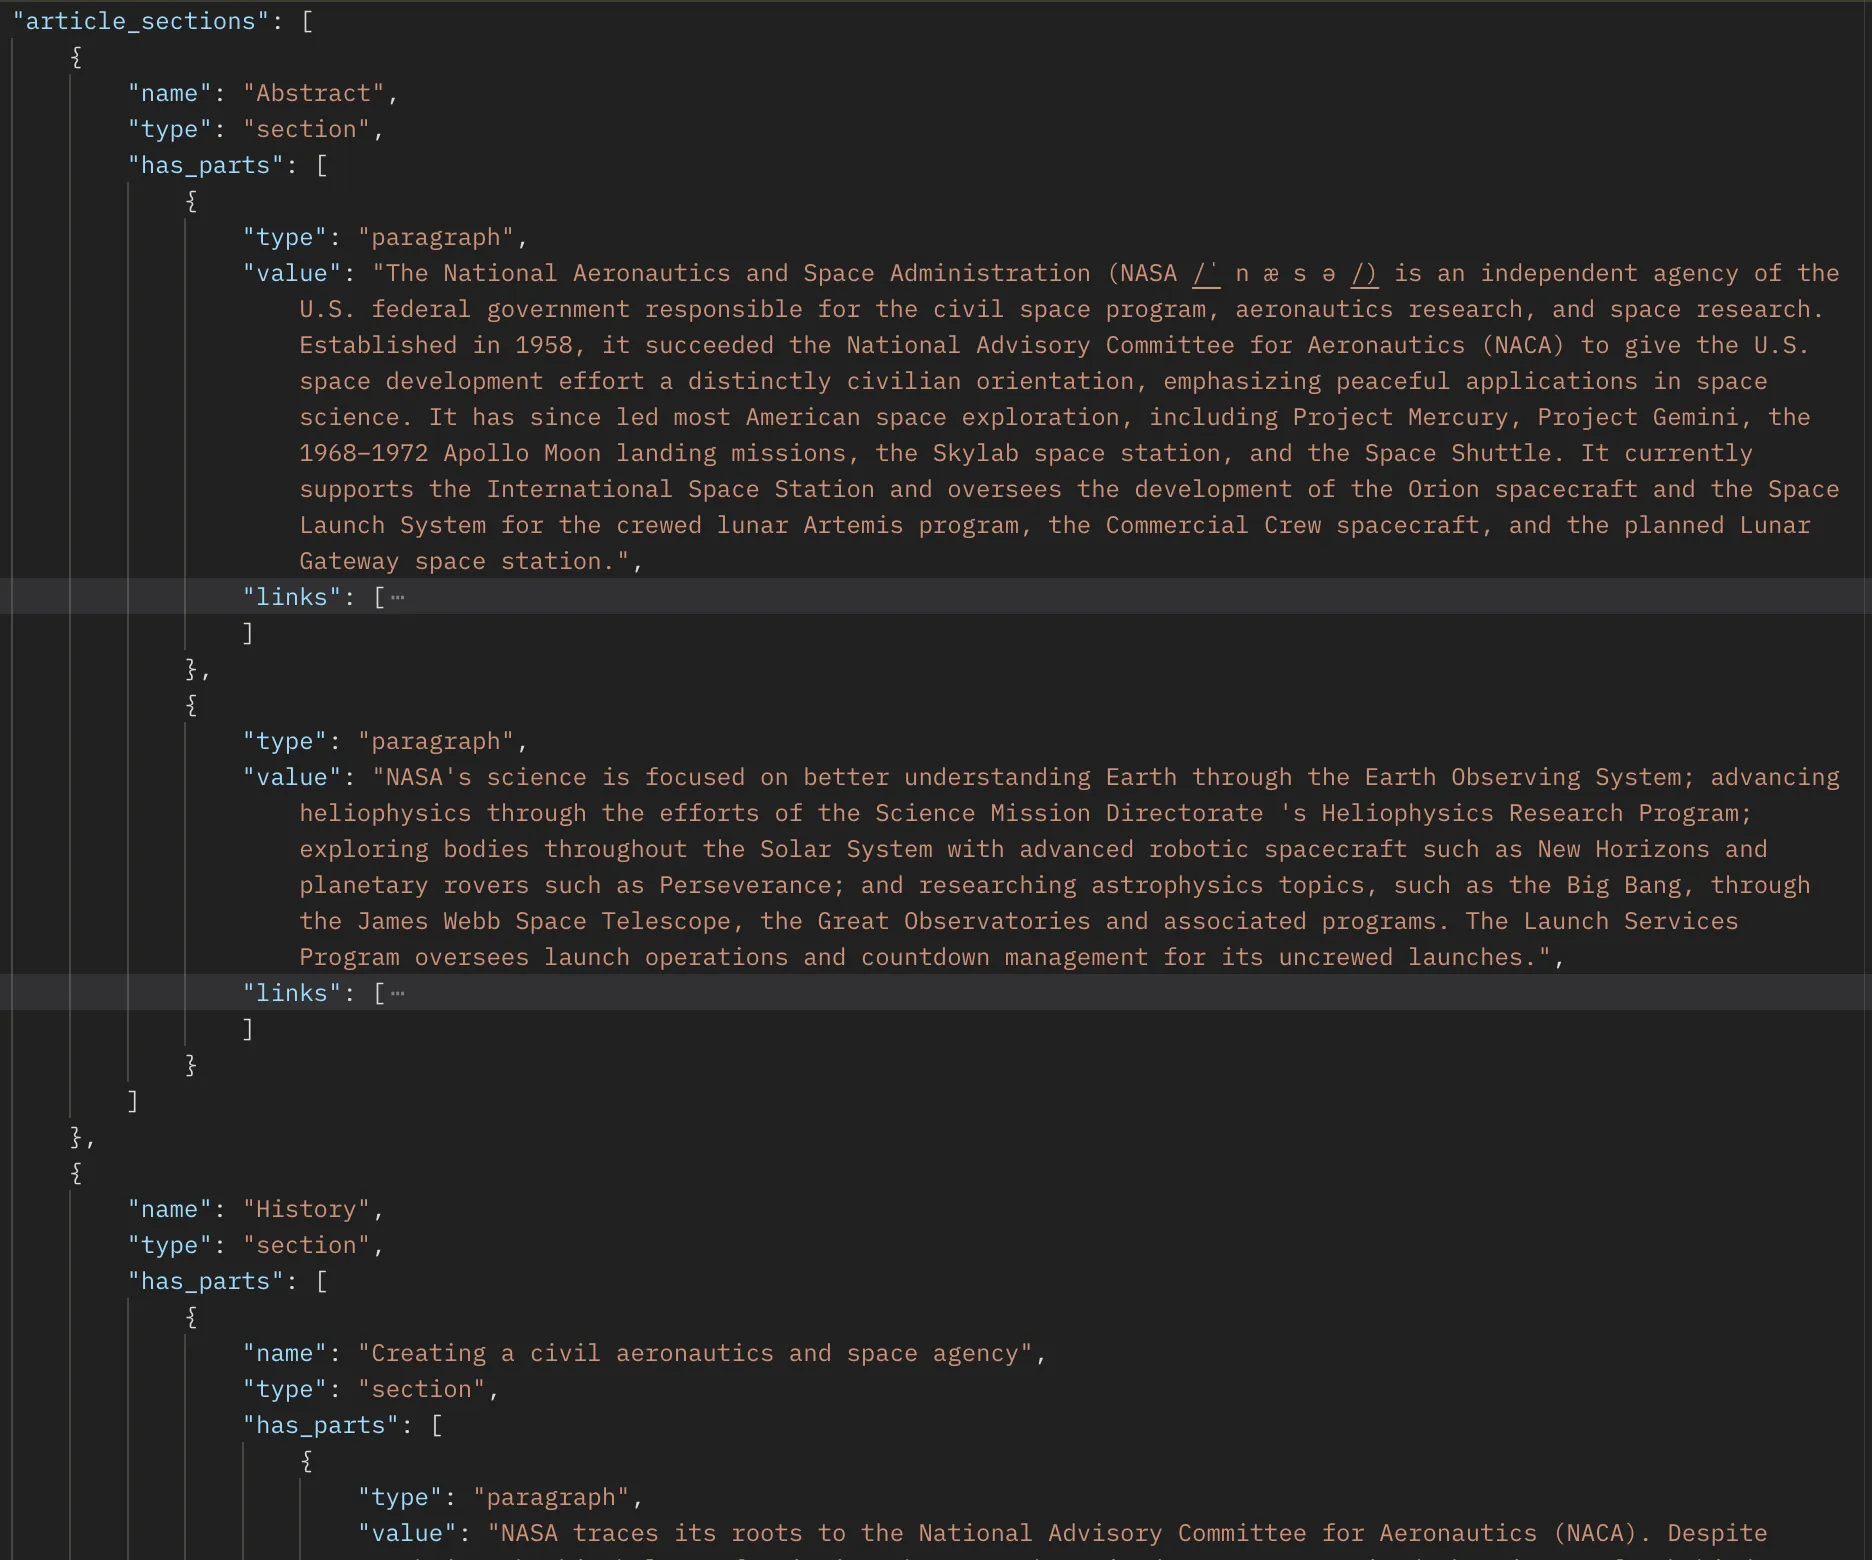Select the "History" name value
This screenshot has width=1872, height=1560.
pos(307,1209)
